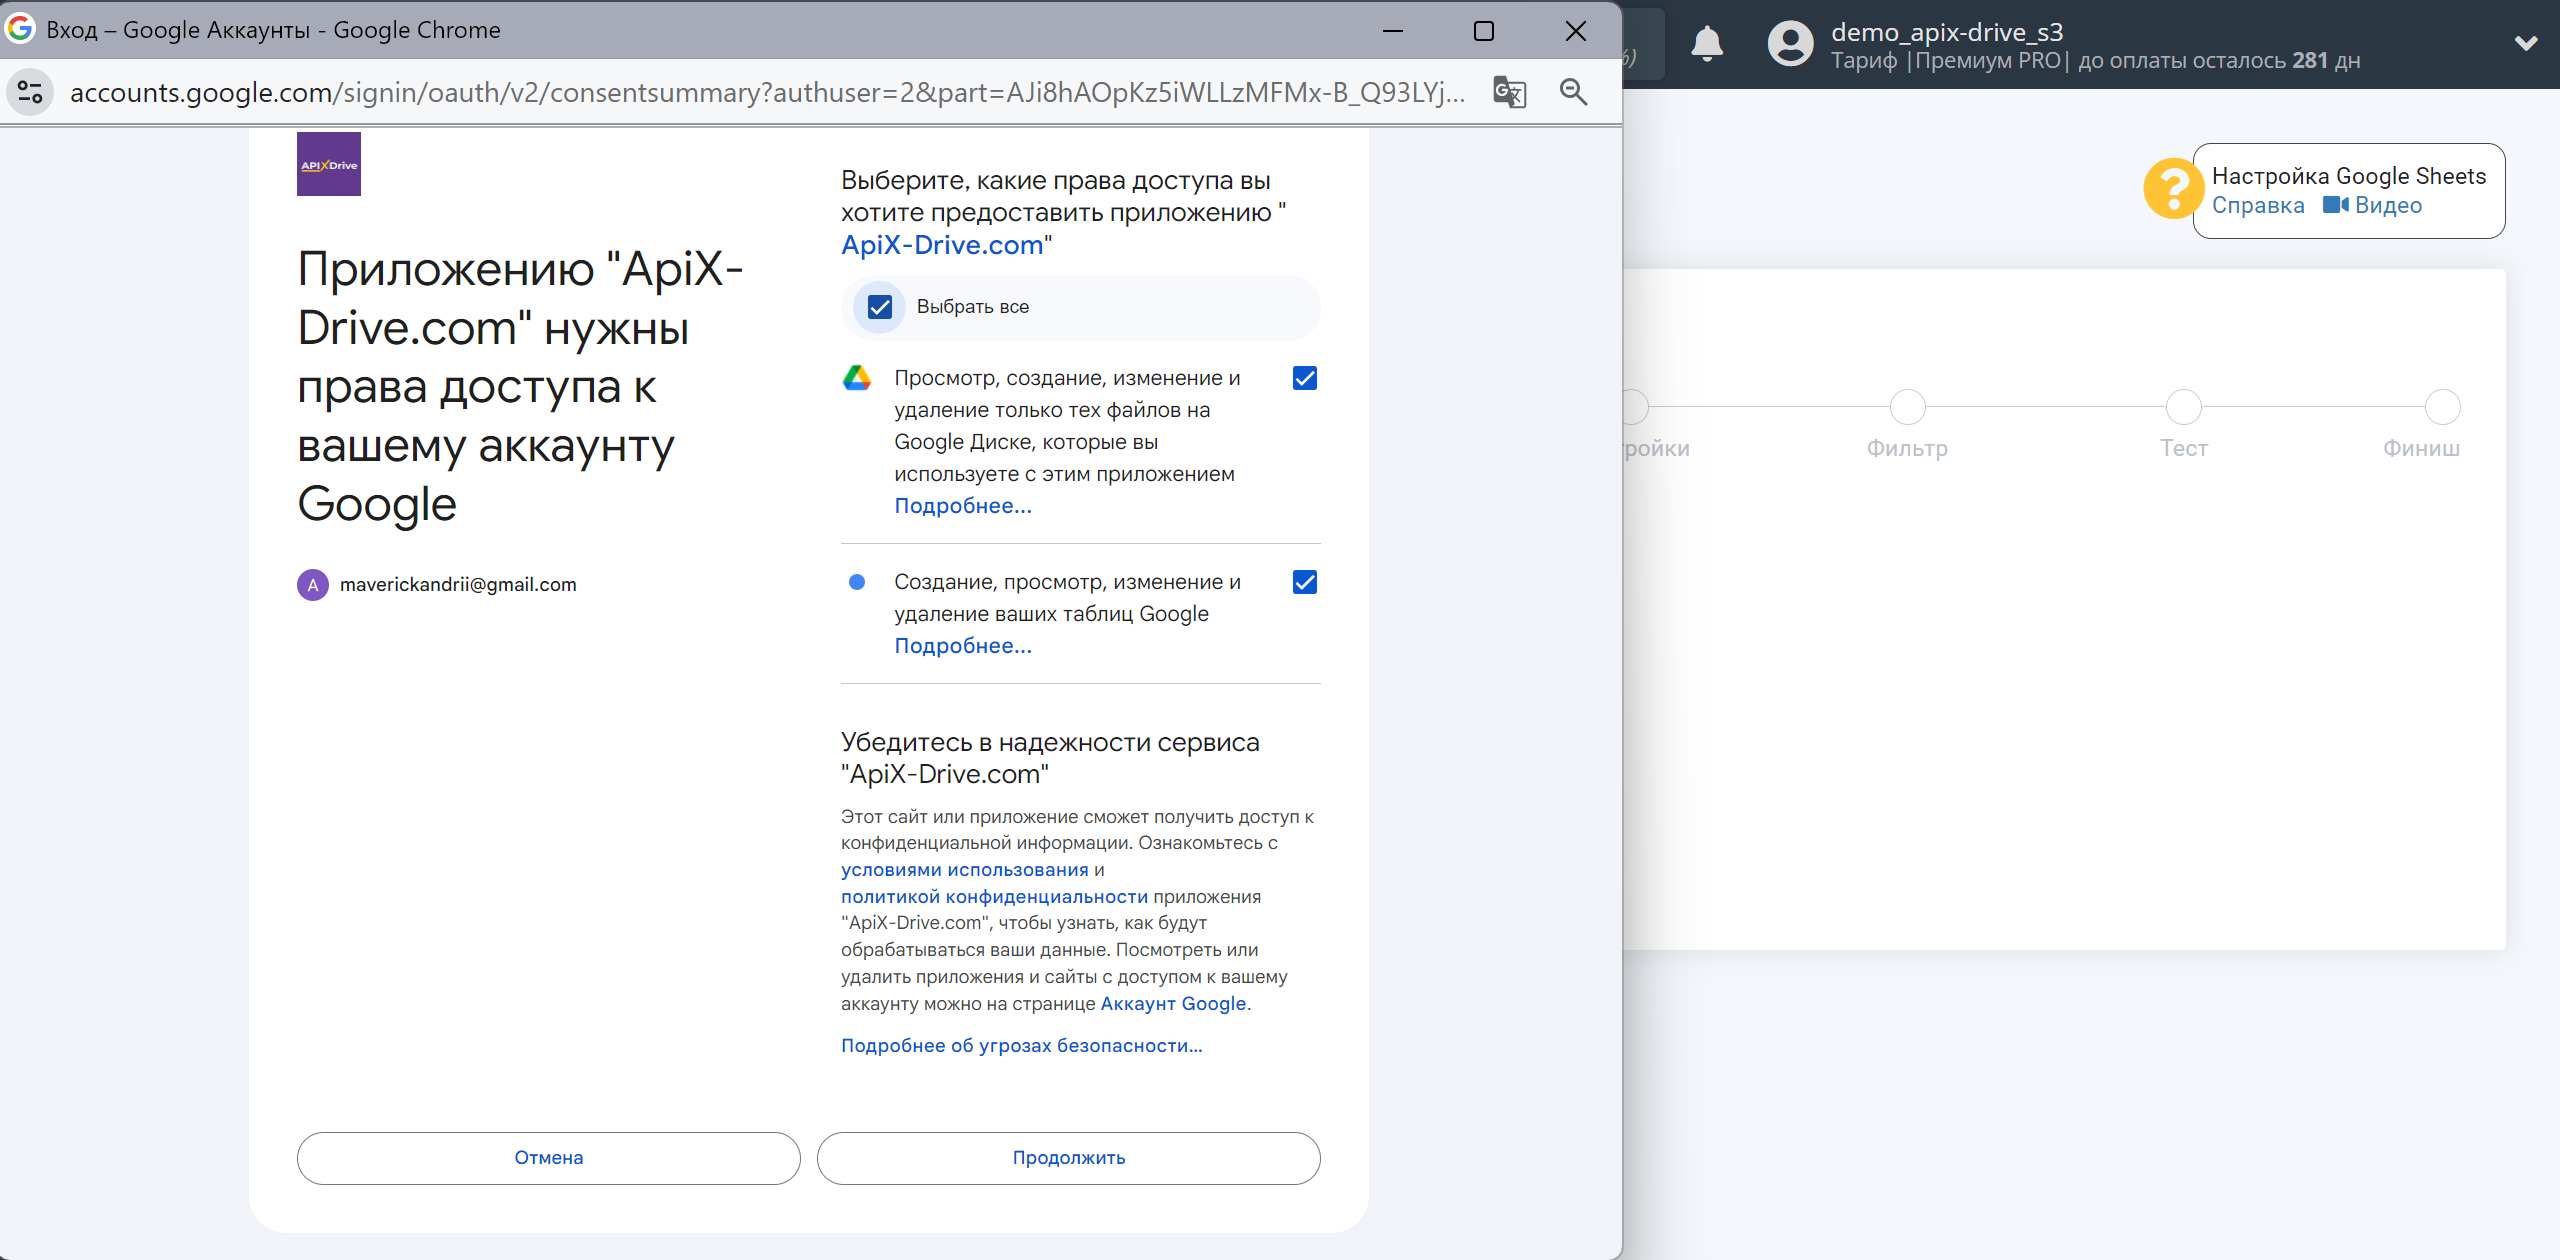The width and height of the screenshot is (2560, 1260).
Task: Click the accounts.google.com address bar URL
Action: [x=768, y=92]
